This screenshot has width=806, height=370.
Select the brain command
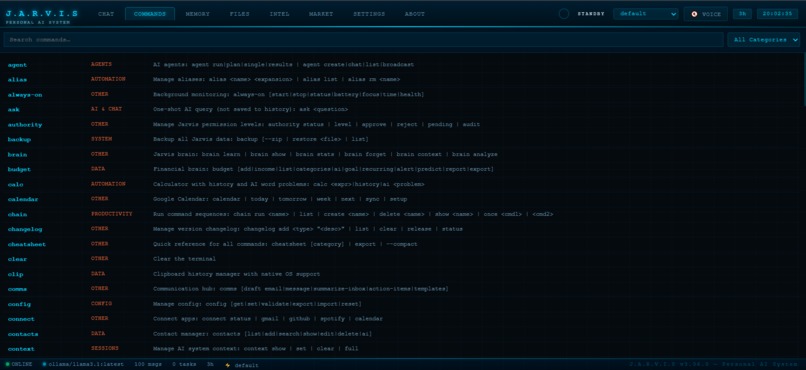coord(17,154)
